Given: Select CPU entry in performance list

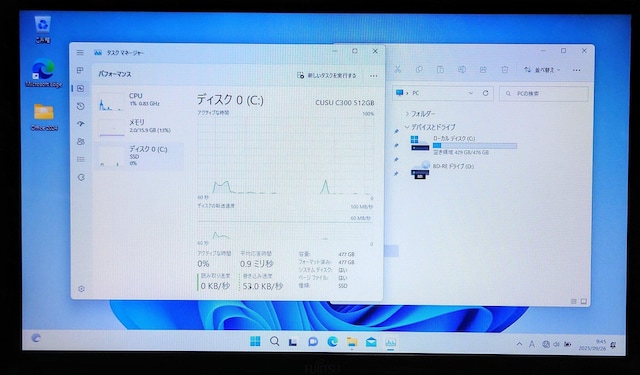Looking at the screenshot, I should click(139, 101).
